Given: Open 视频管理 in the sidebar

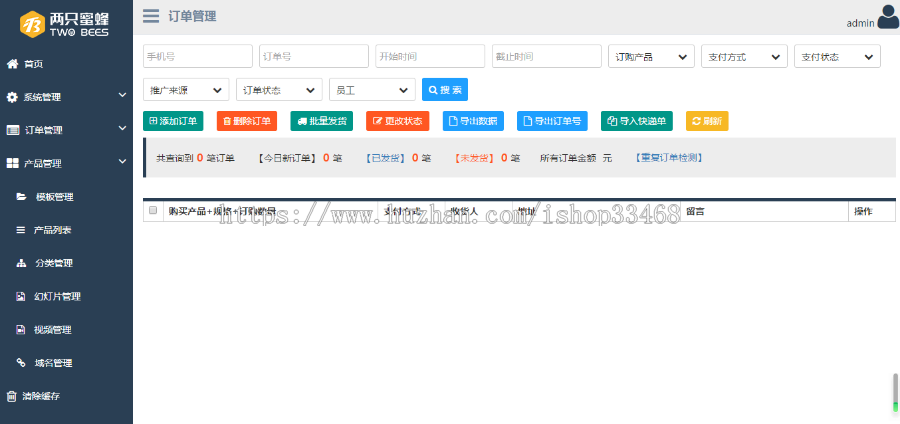Looking at the screenshot, I should click(x=52, y=329).
